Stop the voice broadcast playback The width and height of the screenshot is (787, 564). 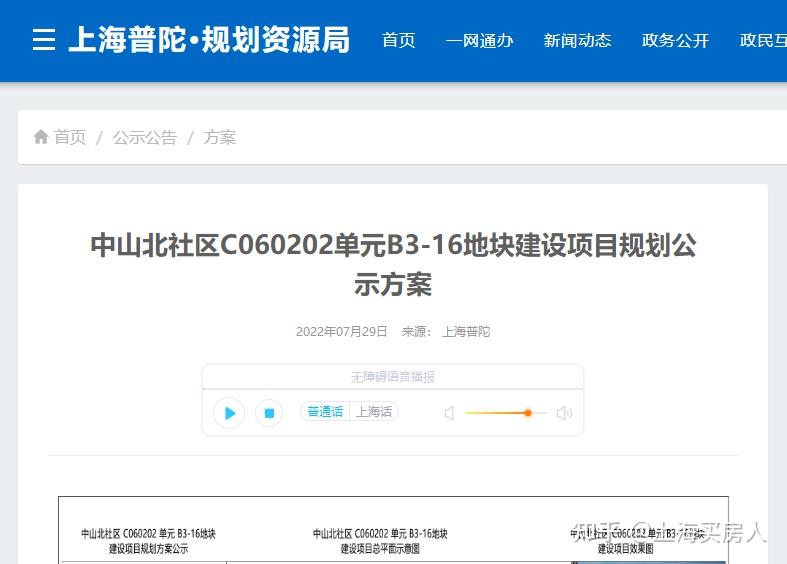[269, 412]
